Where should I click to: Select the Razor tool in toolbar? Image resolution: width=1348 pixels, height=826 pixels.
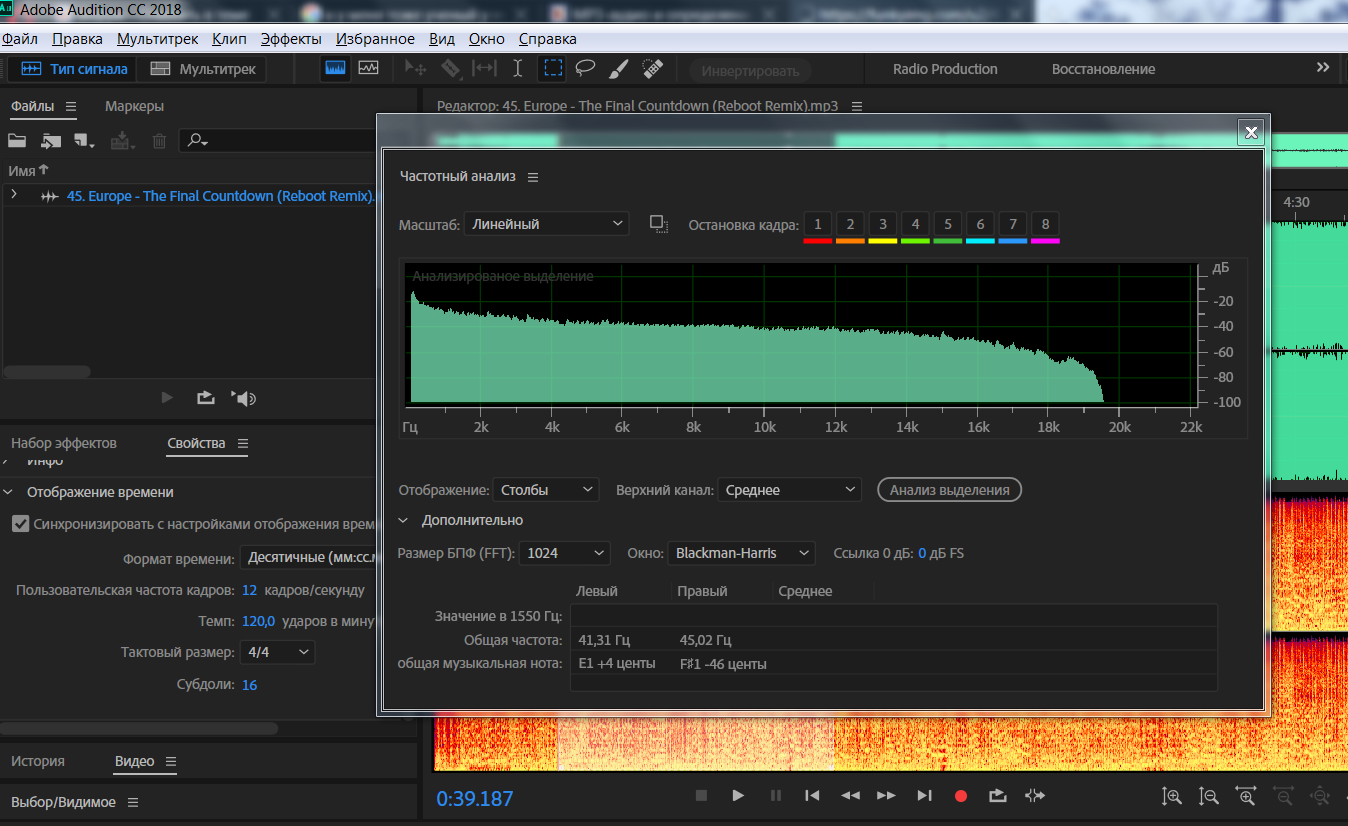tap(450, 69)
